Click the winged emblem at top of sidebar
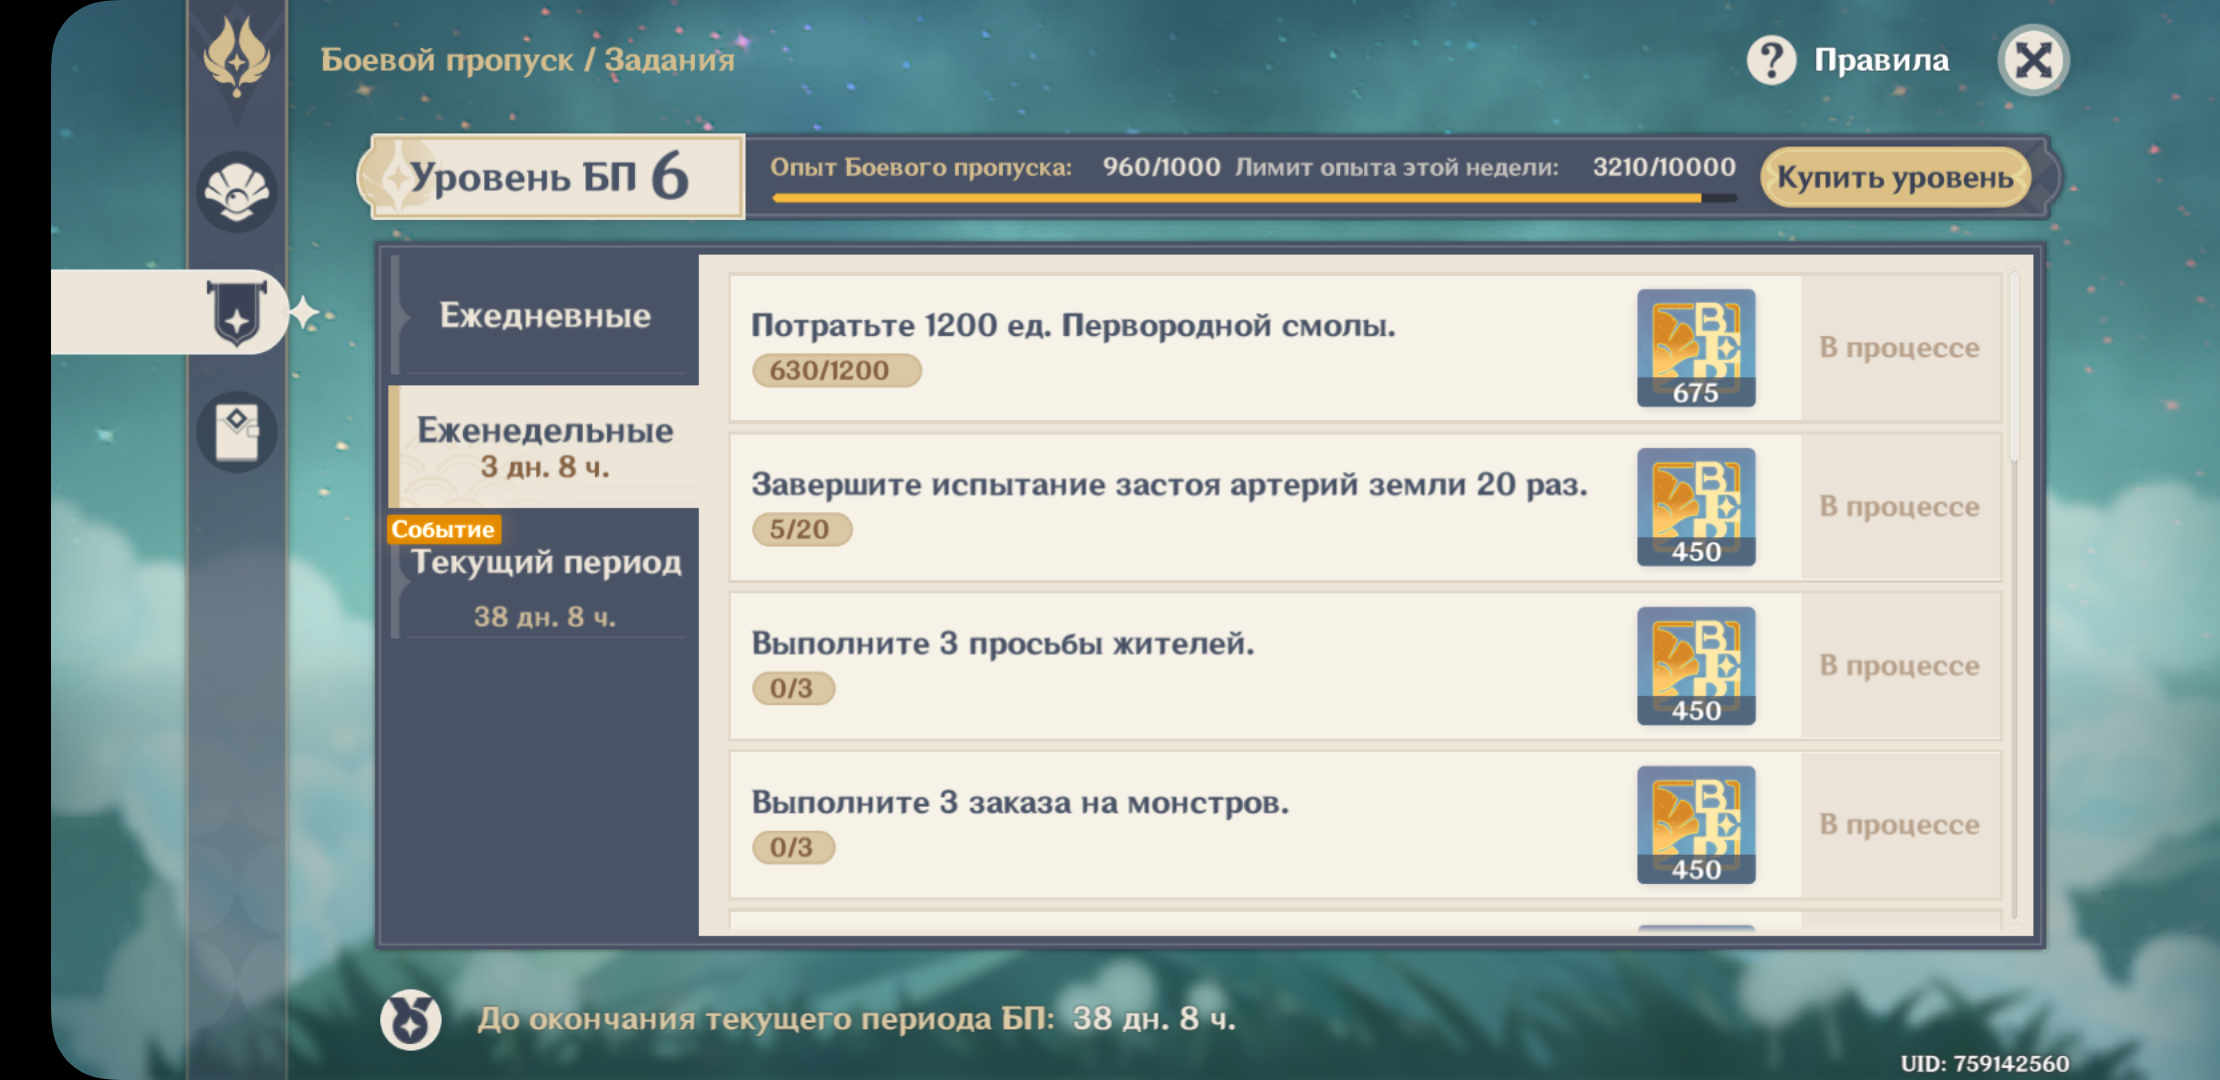Viewport: 2220px width, 1080px height. click(236, 58)
